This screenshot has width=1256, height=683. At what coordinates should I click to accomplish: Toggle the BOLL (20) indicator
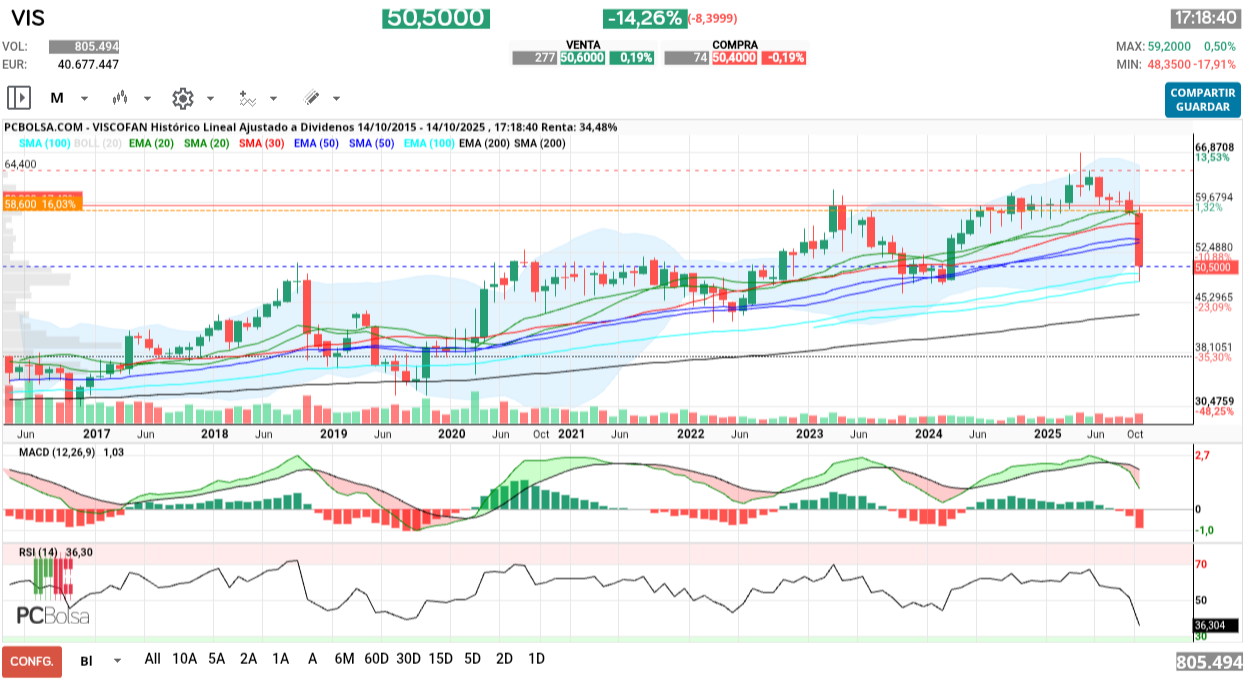[x=99, y=144]
